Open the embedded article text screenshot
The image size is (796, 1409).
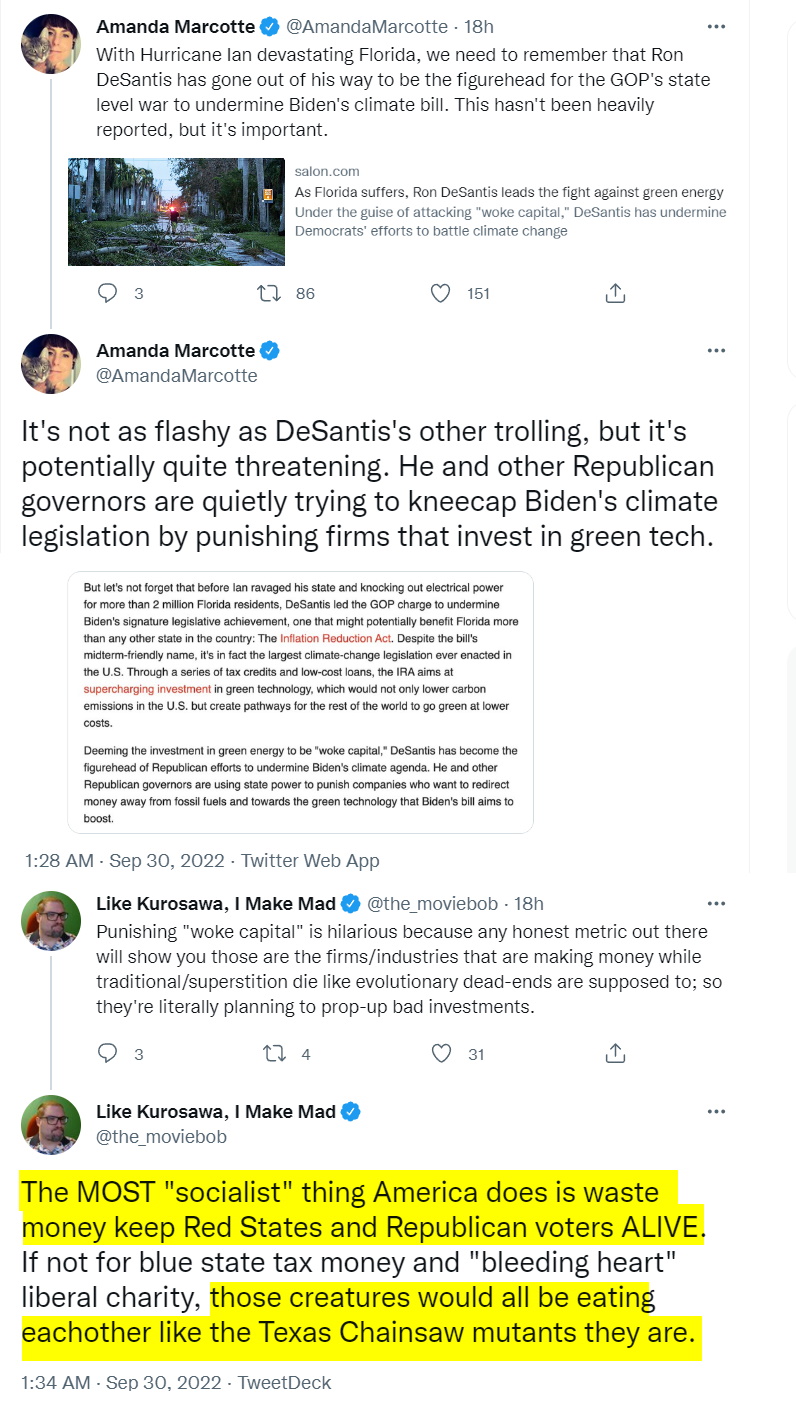click(300, 702)
